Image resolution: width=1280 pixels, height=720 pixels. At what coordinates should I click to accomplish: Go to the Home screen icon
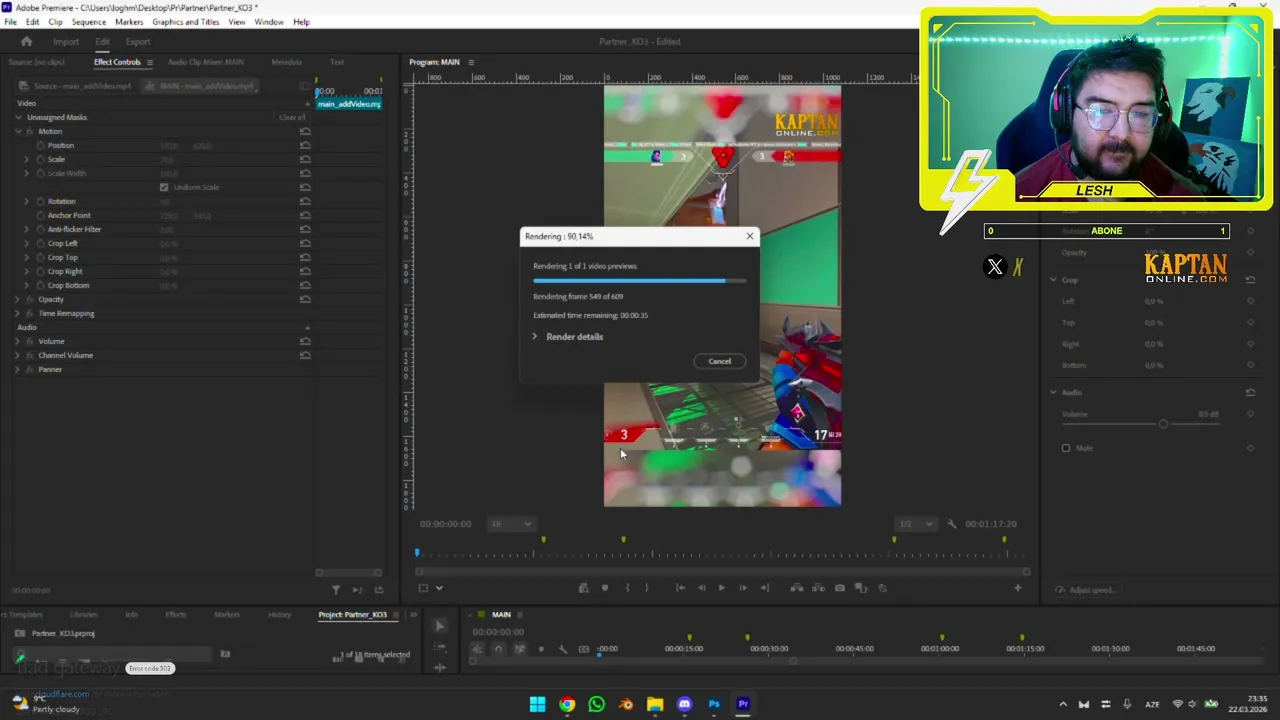coord(26,41)
